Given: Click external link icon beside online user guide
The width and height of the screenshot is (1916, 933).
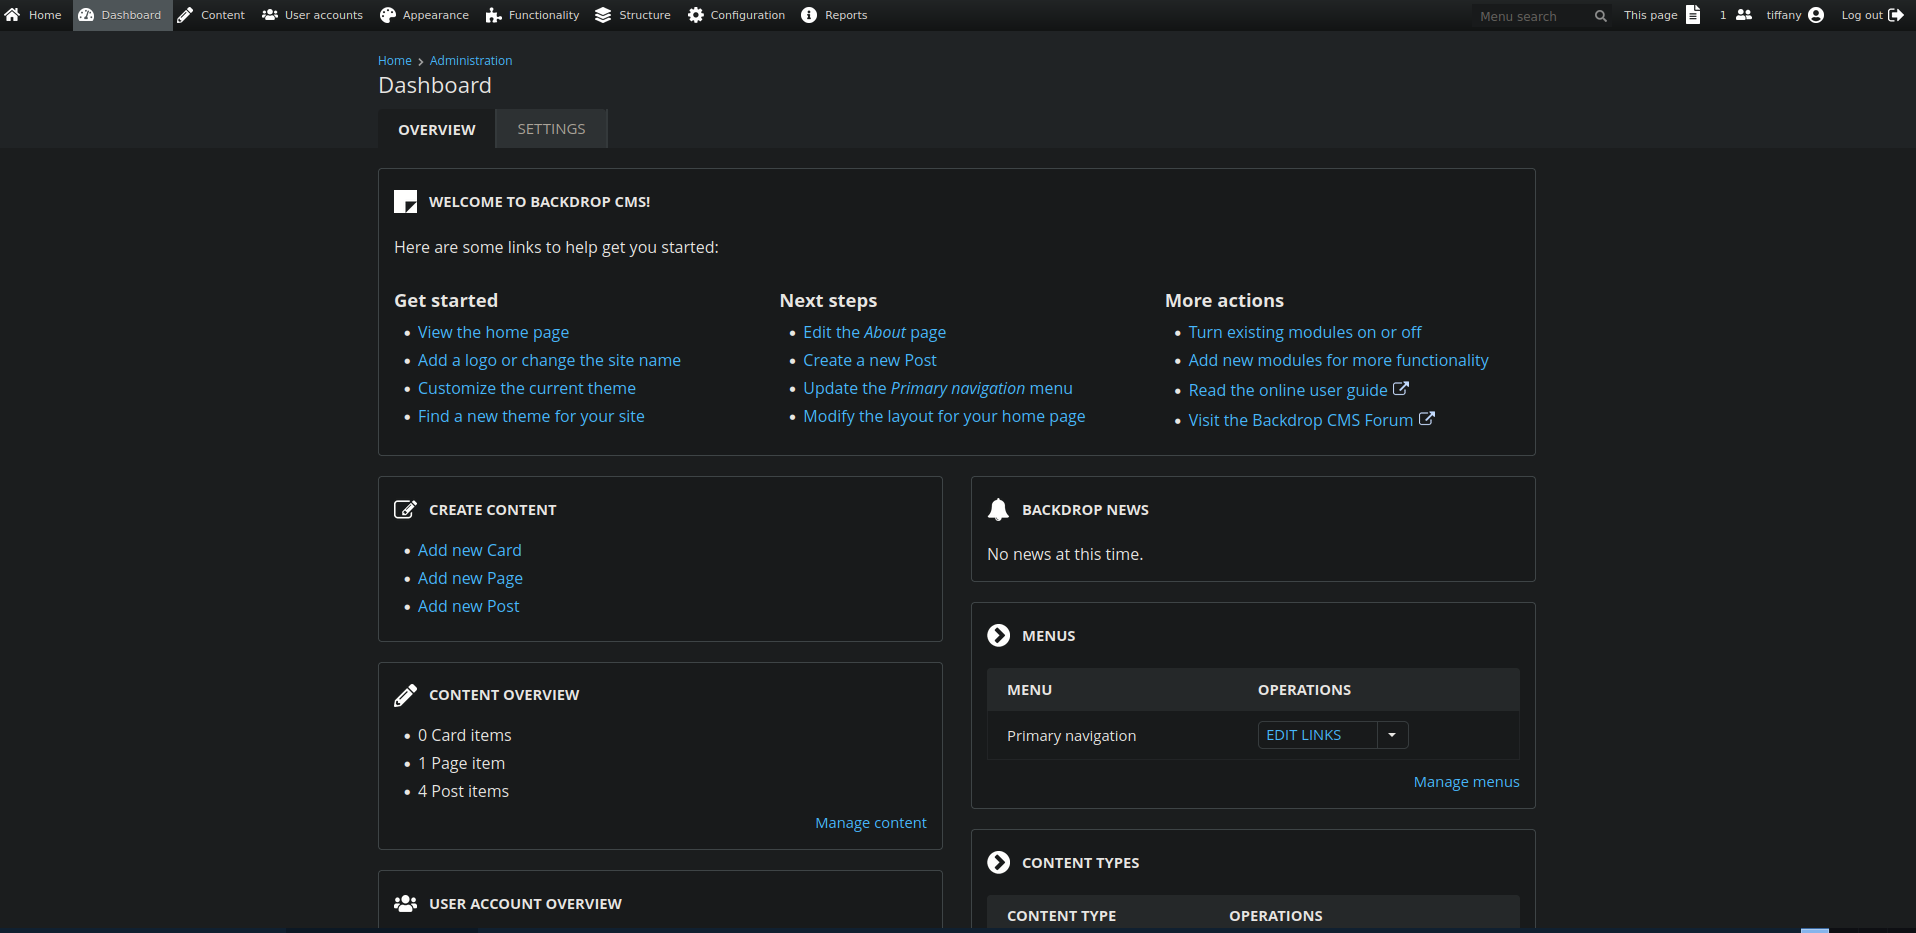Looking at the screenshot, I should [1401, 388].
